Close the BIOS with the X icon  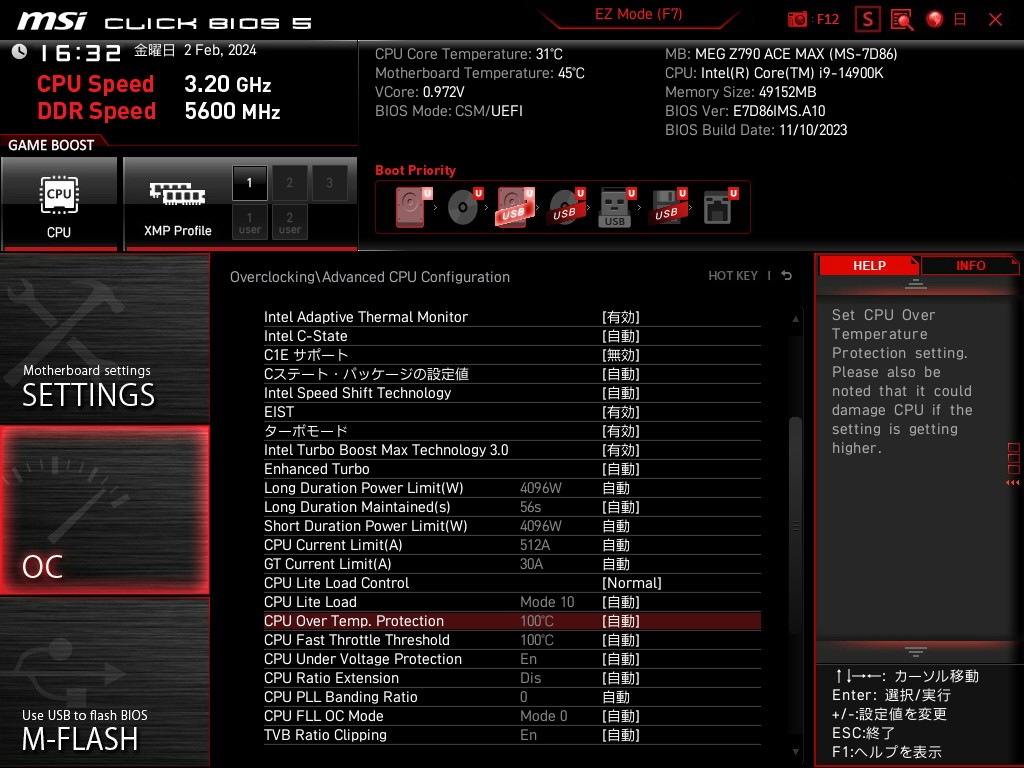point(995,20)
